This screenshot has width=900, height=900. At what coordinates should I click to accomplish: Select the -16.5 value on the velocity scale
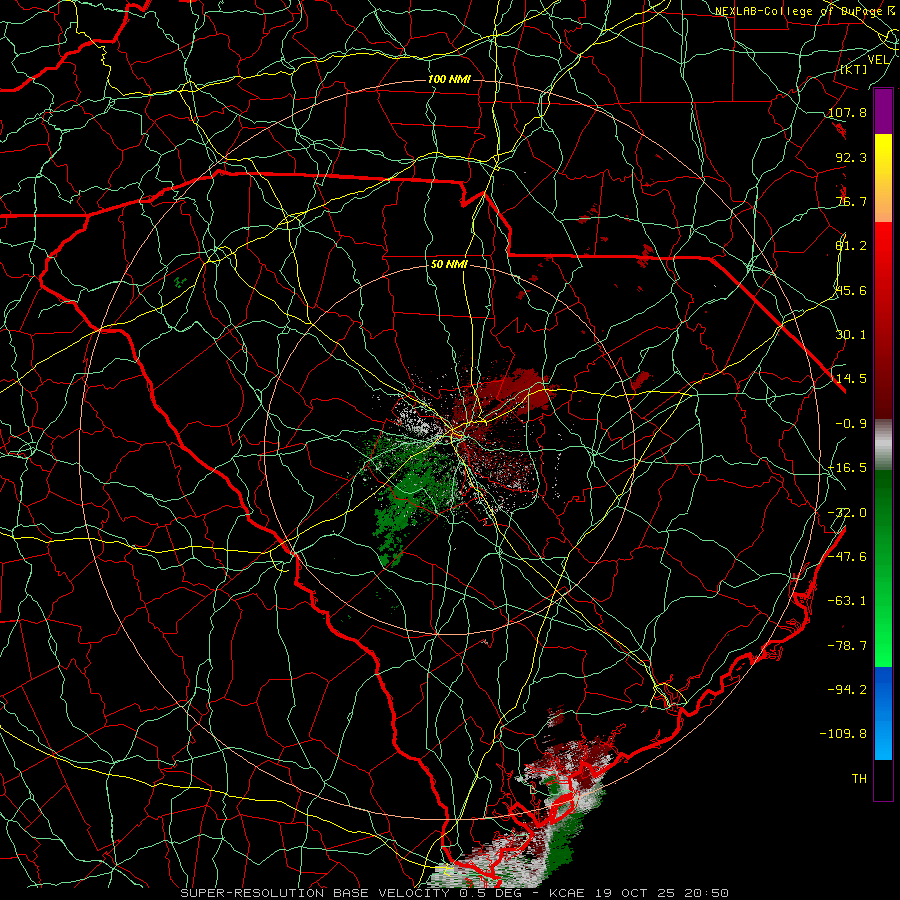tap(847, 468)
